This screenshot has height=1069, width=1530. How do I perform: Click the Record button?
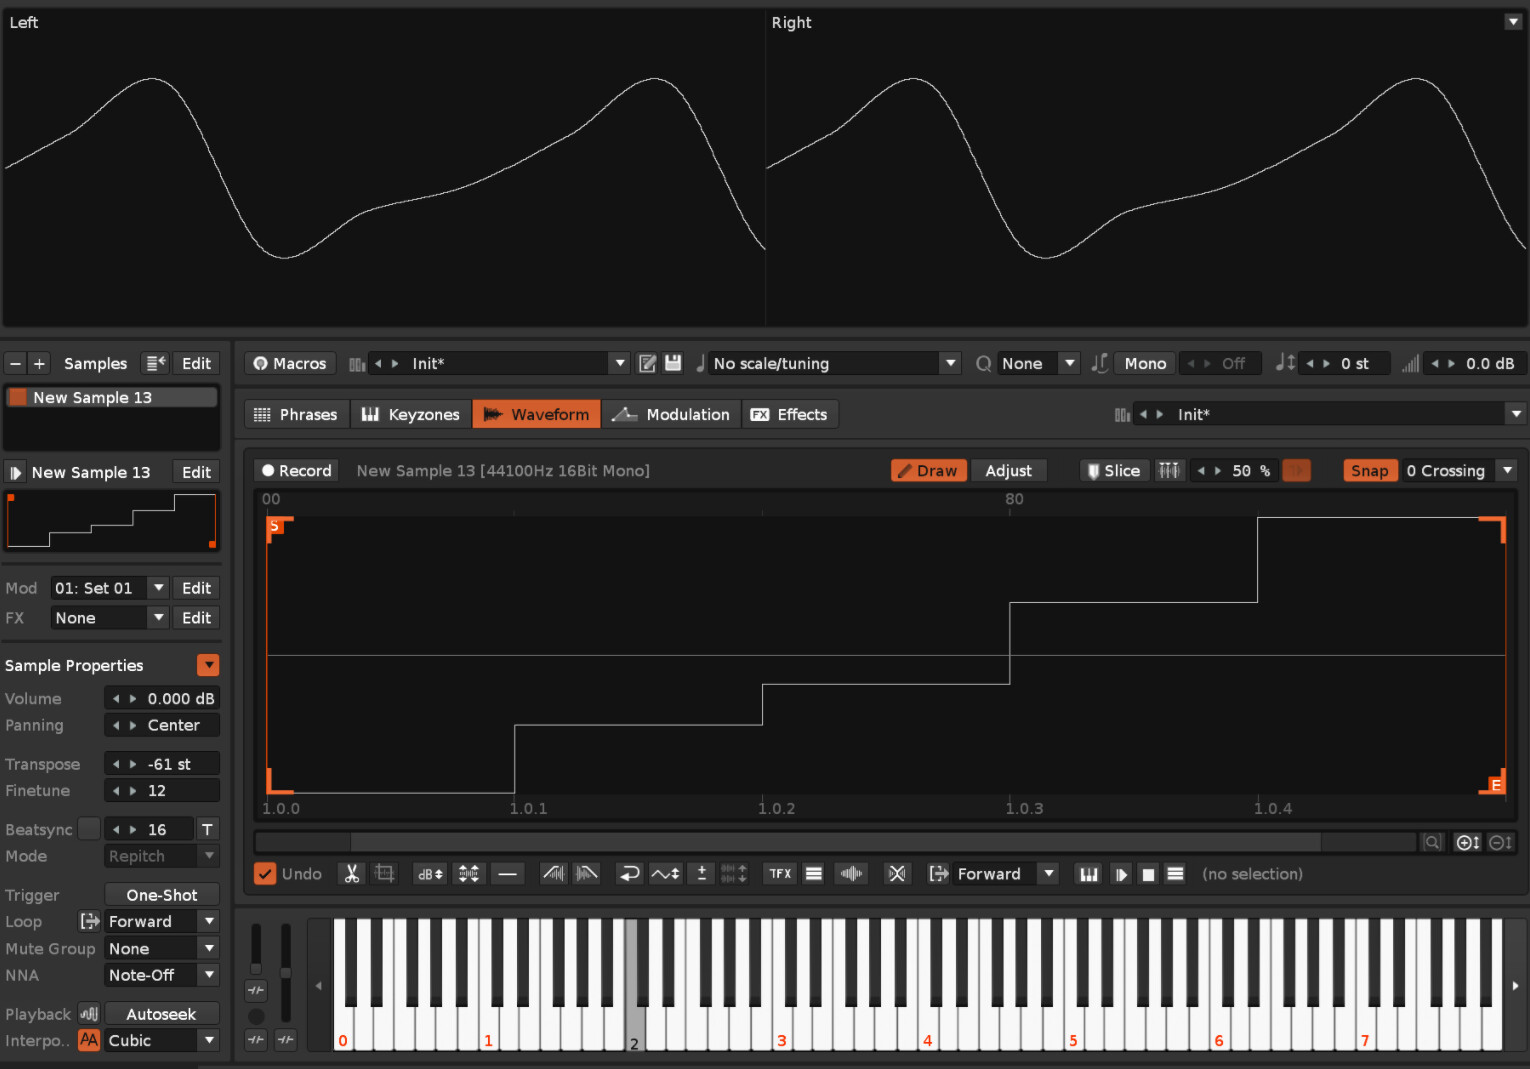pyautogui.click(x=296, y=471)
